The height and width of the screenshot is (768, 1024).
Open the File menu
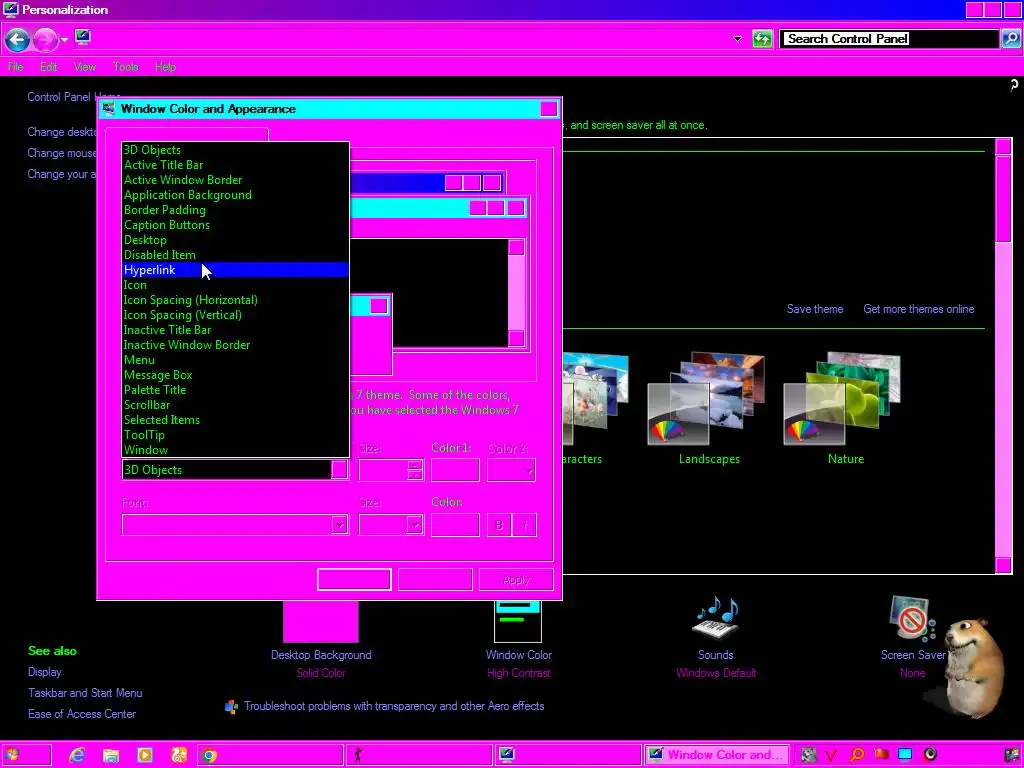click(16, 67)
